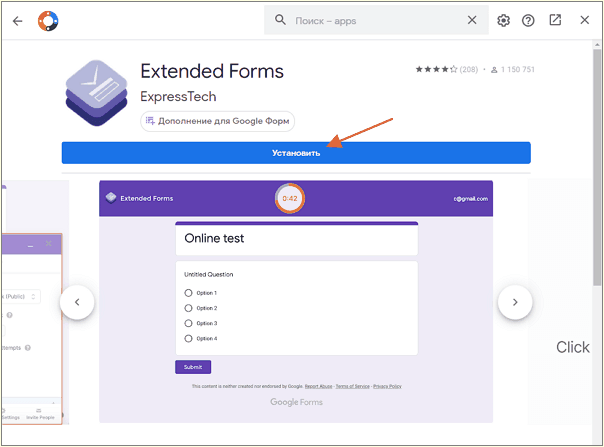This screenshot has height=447, width=604.
Task: Click the main Online test screenshot
Action: pyautogui.click(x=296, y=302)
